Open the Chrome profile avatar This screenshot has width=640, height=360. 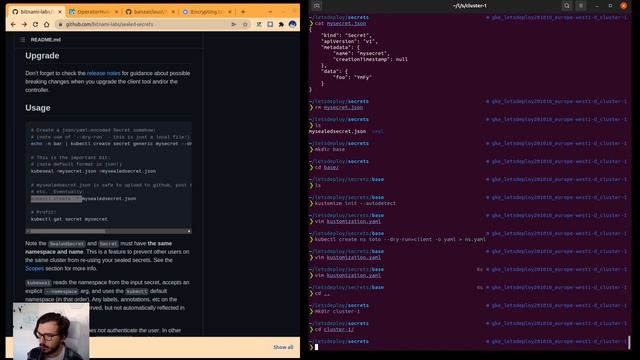[x=292, y=24]
